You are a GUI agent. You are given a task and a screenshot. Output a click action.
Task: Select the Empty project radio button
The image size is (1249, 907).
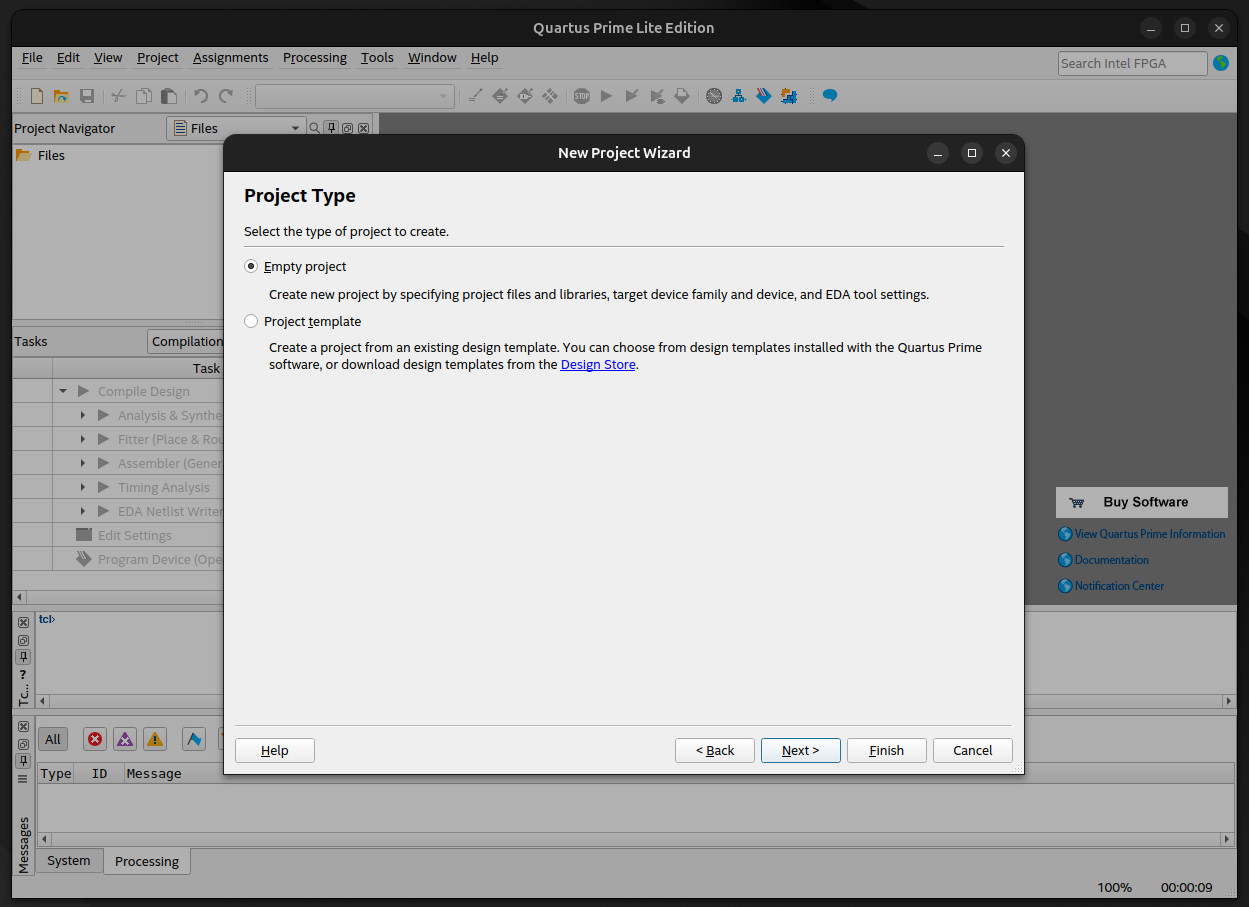(x=251, y=267)
